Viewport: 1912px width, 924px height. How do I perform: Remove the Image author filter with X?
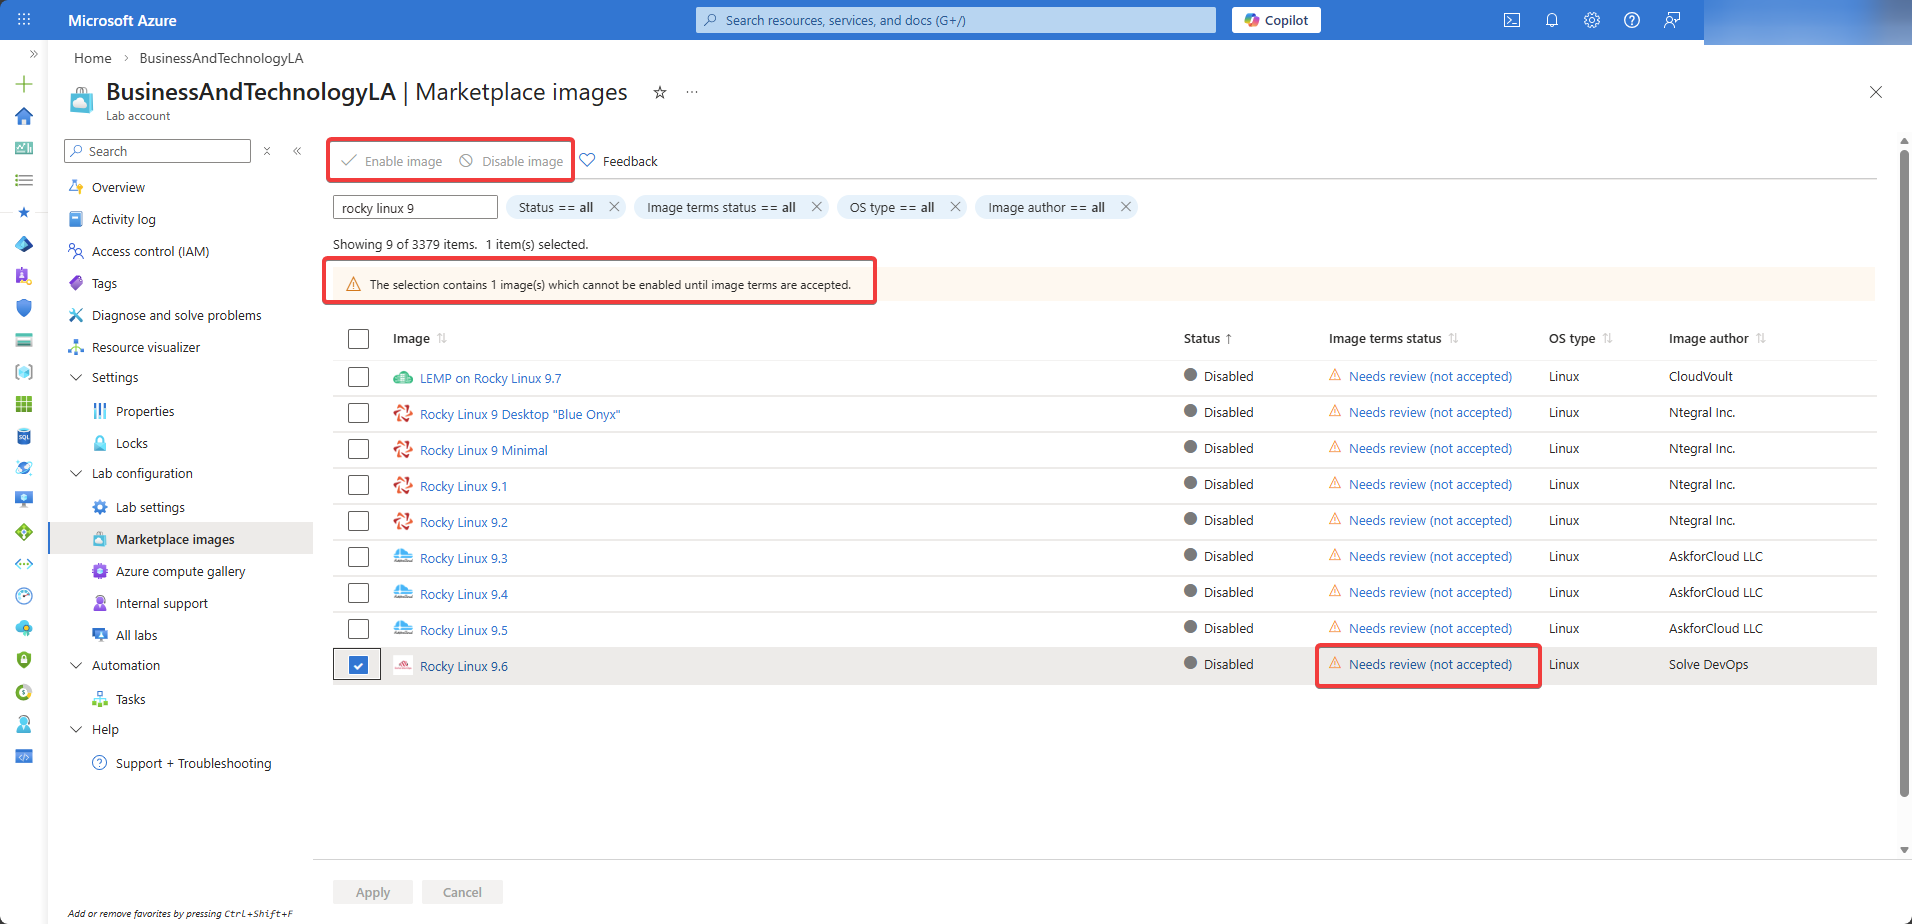1126,207
